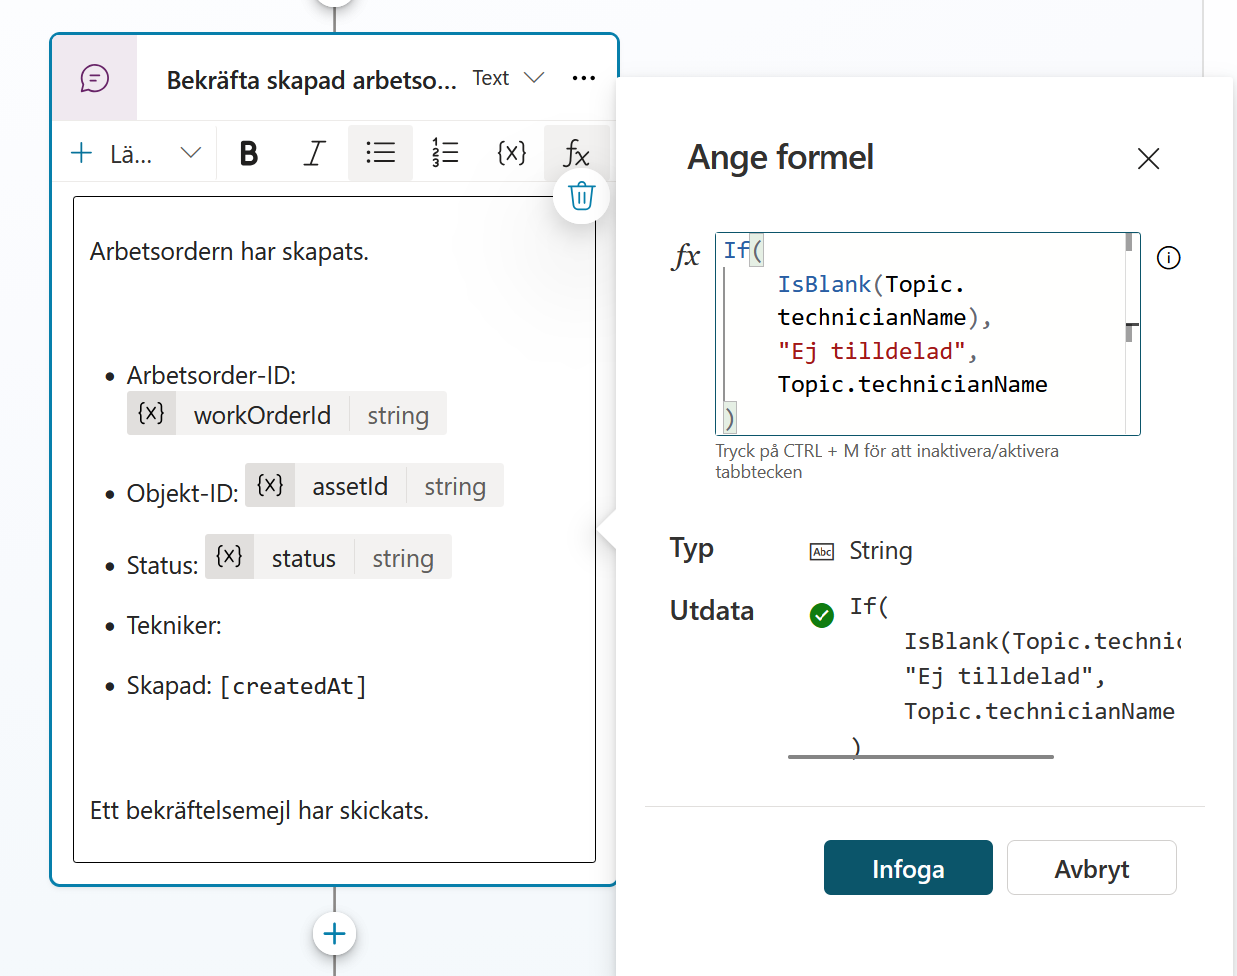Click the horizontal scrollbar under Utdata
The width and height of the screenshot is (1237, 976).
pos(921,757)
